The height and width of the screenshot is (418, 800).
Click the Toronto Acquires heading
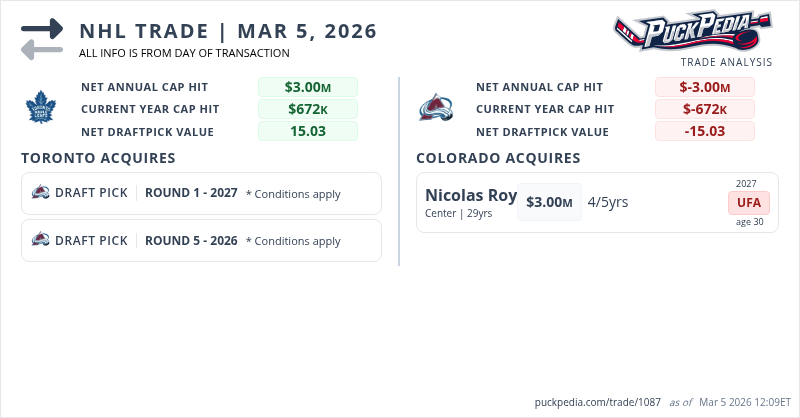tap(98, 158)
